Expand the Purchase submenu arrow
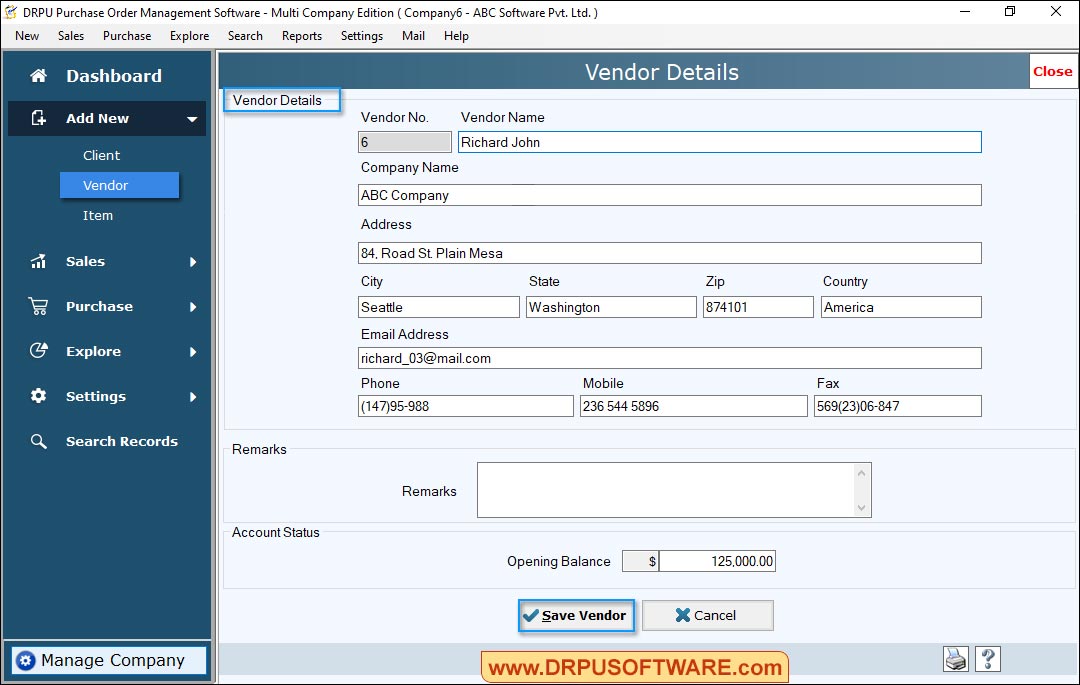The image size is (1080, 685). click(x=193, y=306)
